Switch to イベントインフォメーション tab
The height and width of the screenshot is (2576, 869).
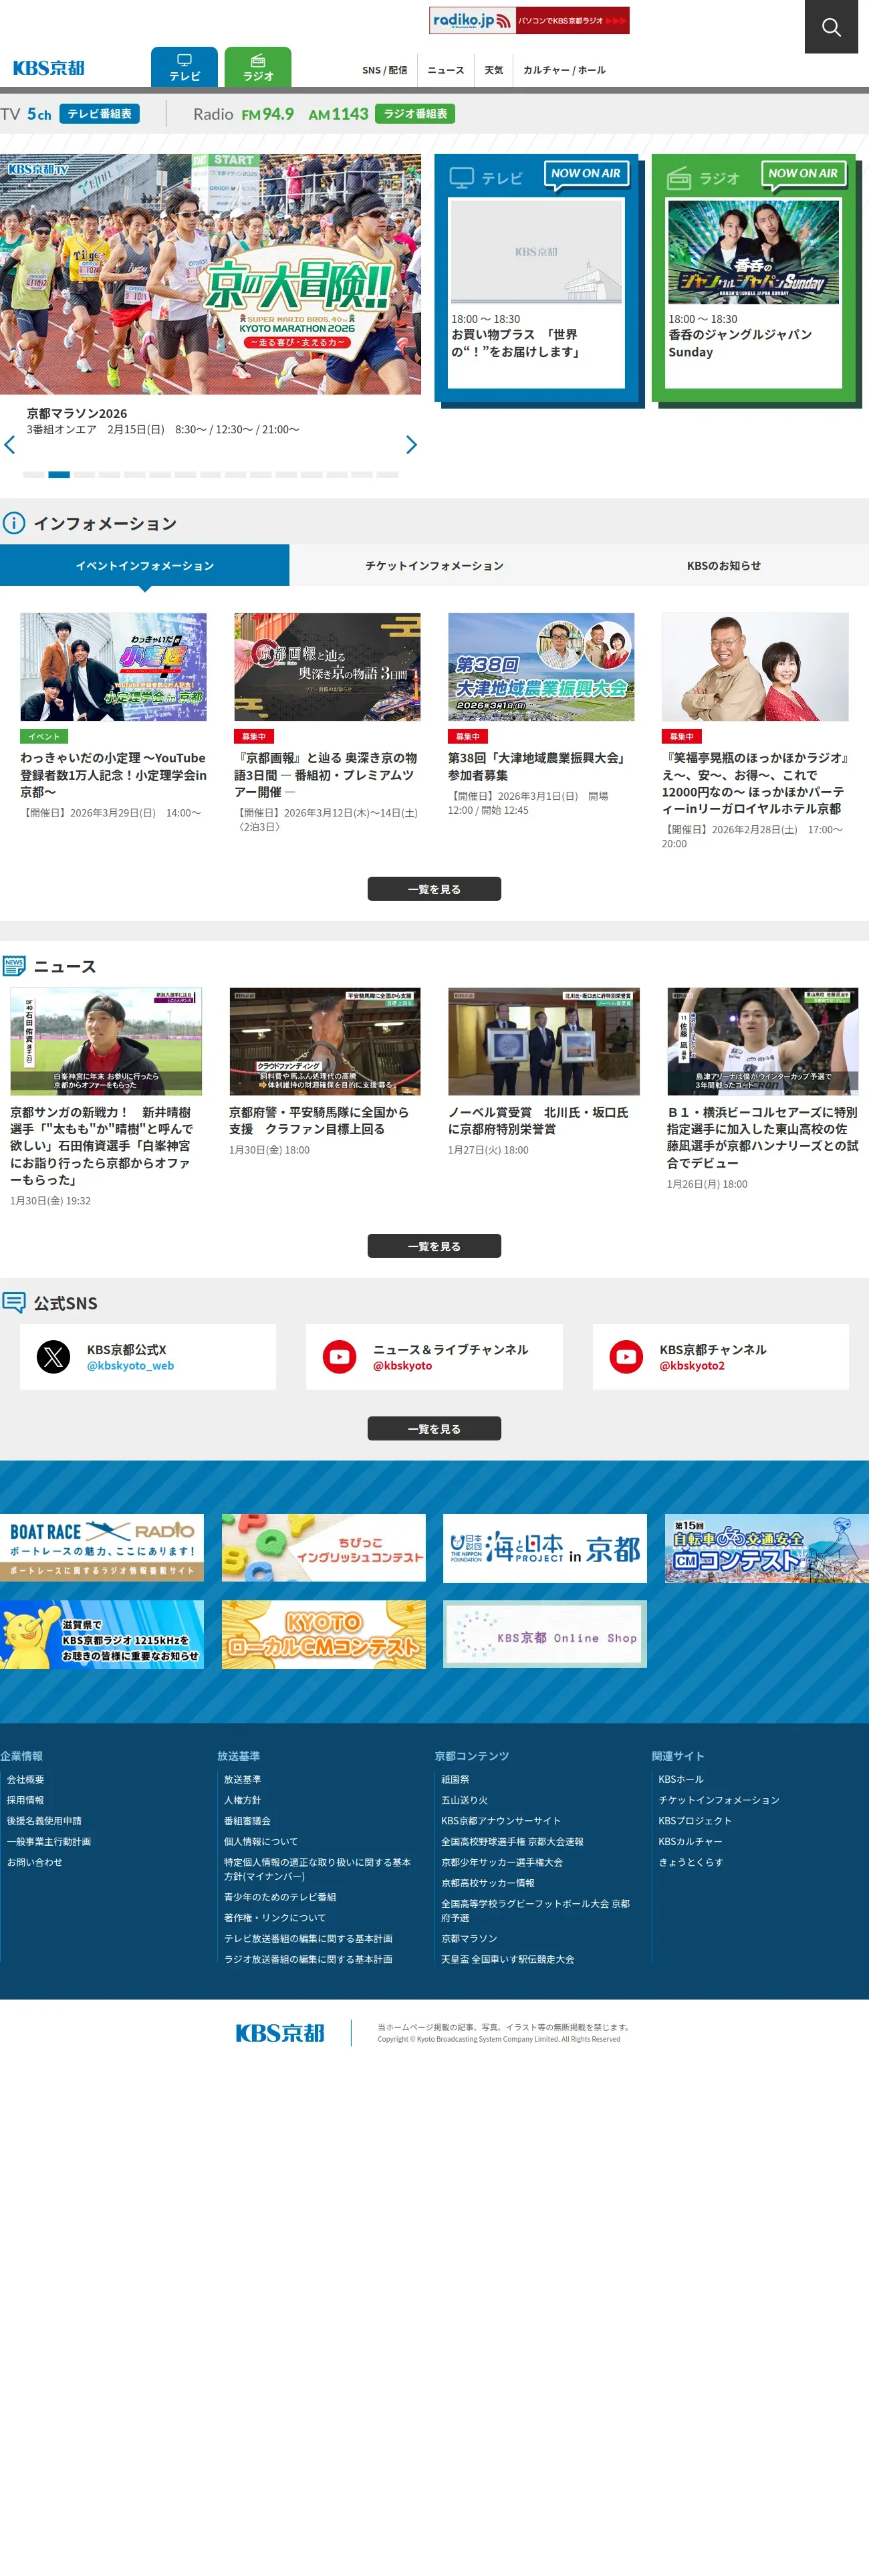(x=145, y=565)
